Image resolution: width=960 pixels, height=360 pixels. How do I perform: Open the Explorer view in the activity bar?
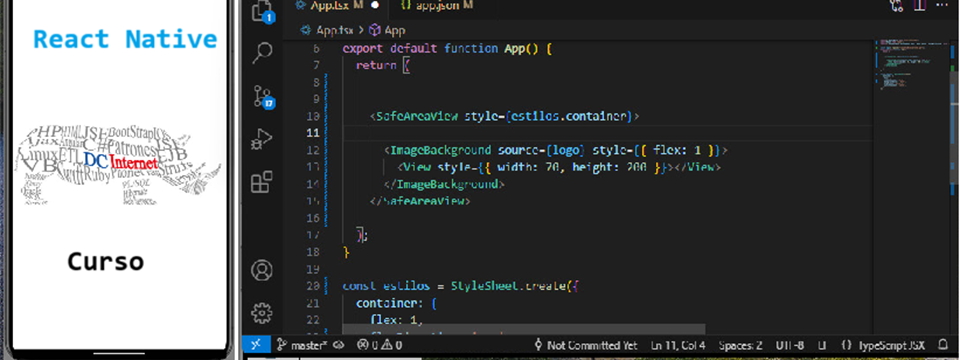[x=261, y=11]
